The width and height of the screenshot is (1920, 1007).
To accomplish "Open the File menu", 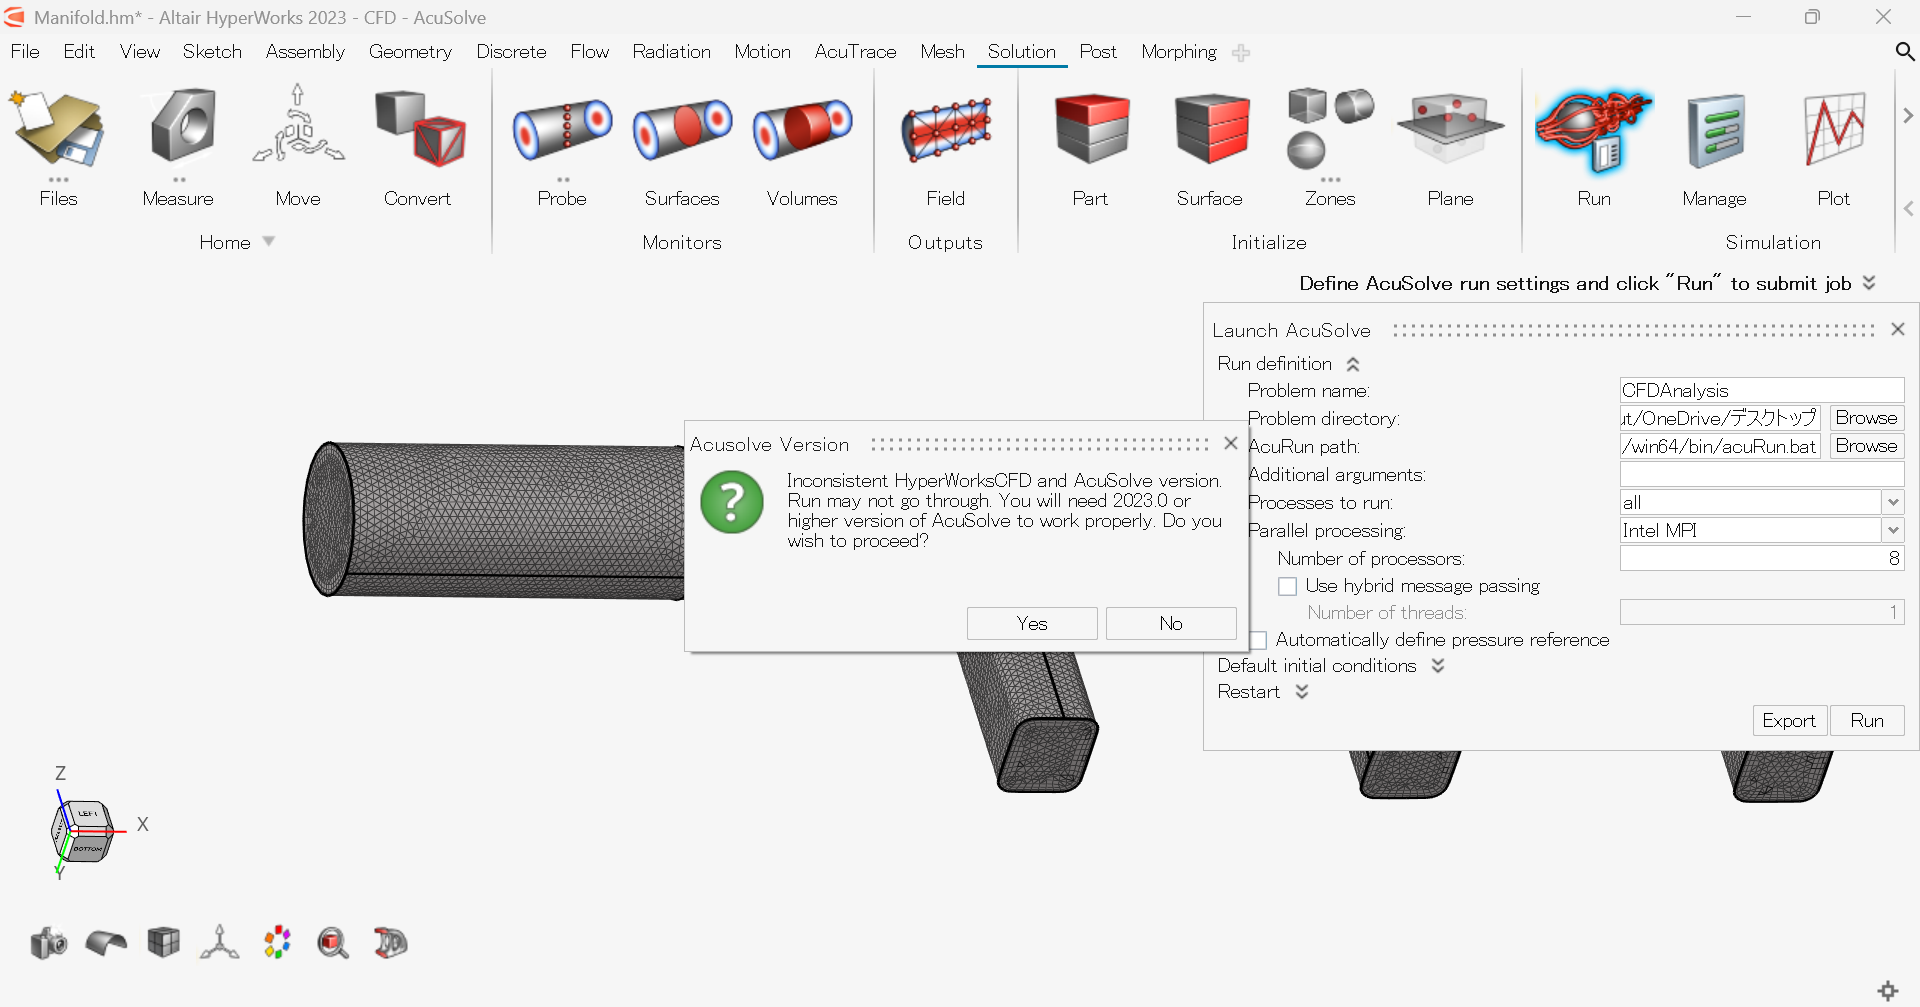I will pyautogui.click(x=25, y=52).
